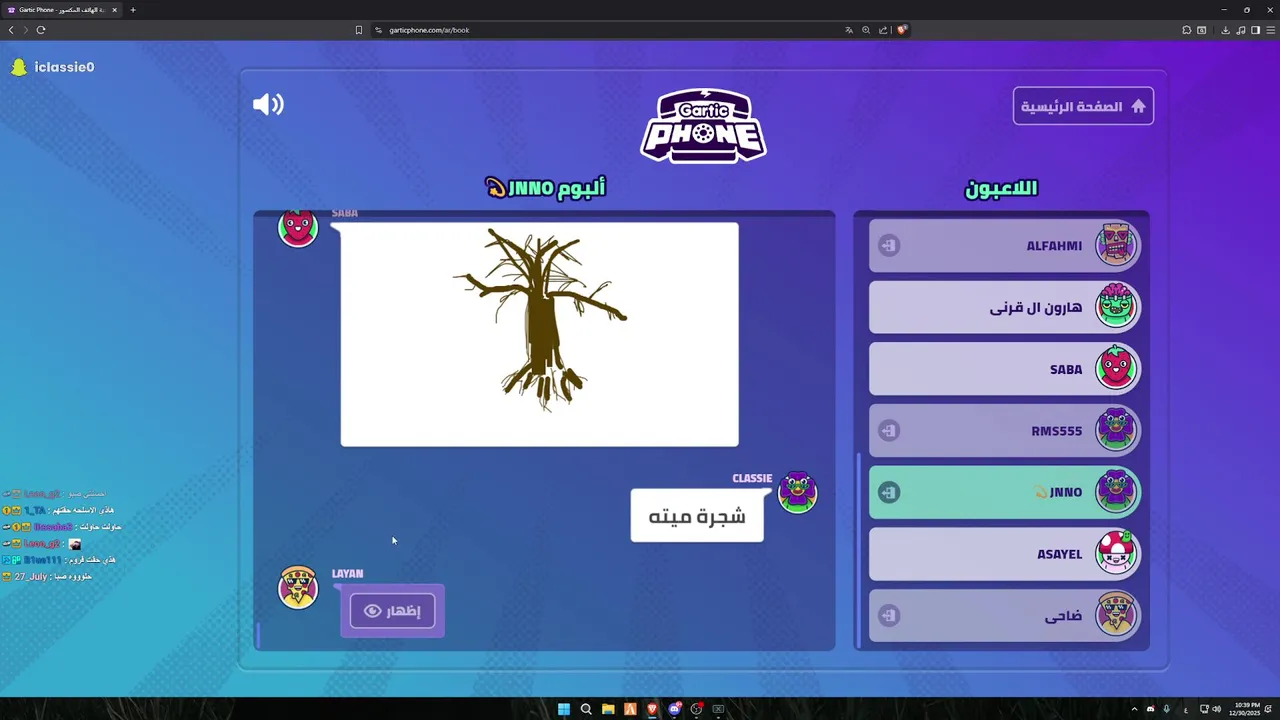This screenshot has height=720, width=1280.
Task: Click ASAYEL's mushroom avatar
Action: tap(1116, 553)
